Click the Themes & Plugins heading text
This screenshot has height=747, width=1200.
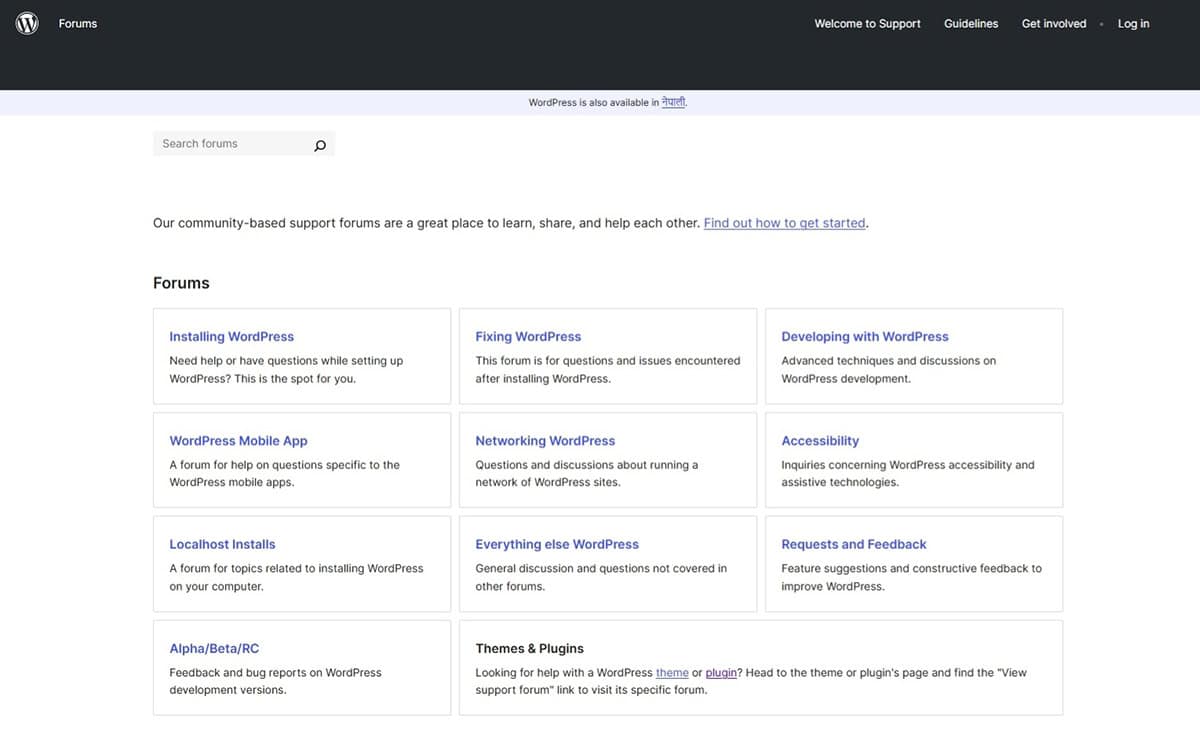[529, 649]
